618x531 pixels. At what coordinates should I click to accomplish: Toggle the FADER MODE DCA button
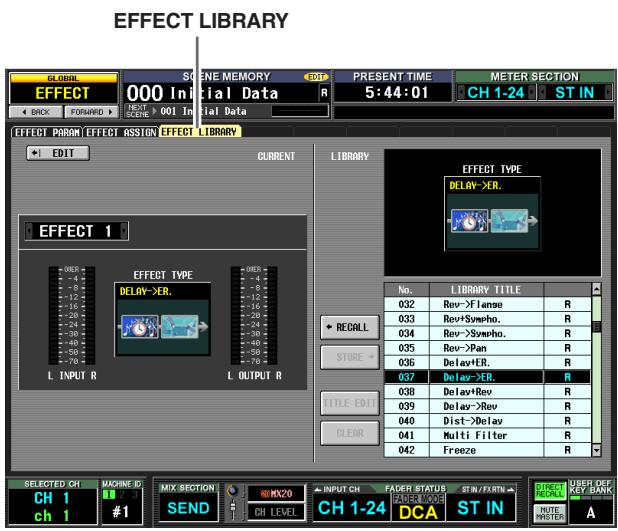tap(418, 508)
